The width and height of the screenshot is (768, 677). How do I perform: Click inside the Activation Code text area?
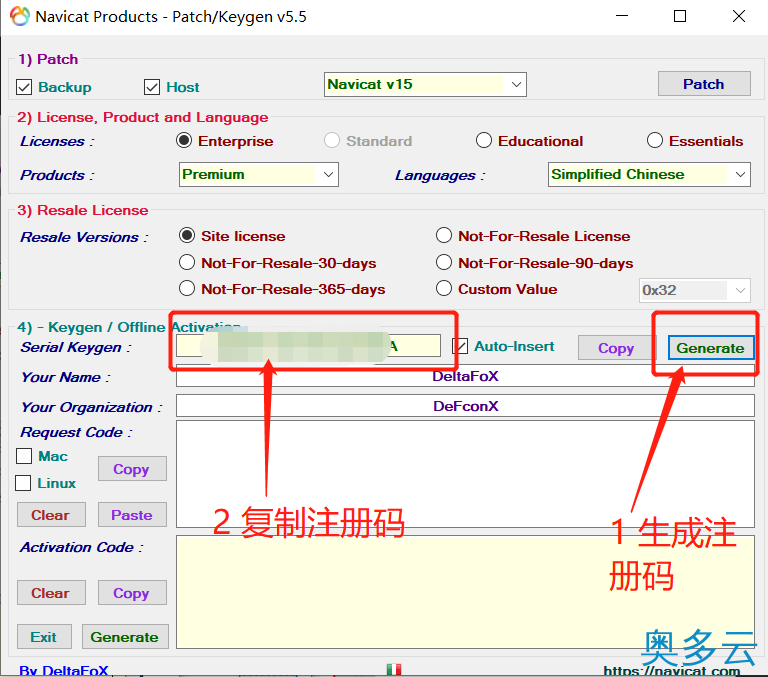[x=465, y=592]
